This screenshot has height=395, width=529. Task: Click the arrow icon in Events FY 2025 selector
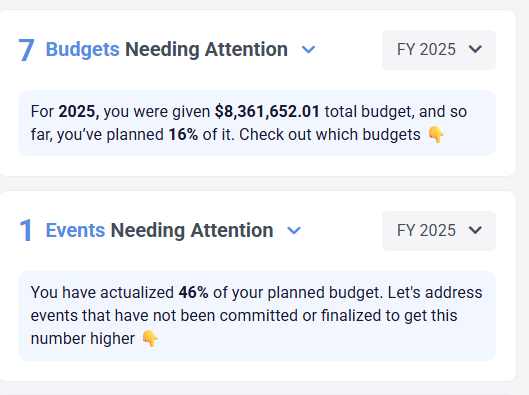(475, 230)
